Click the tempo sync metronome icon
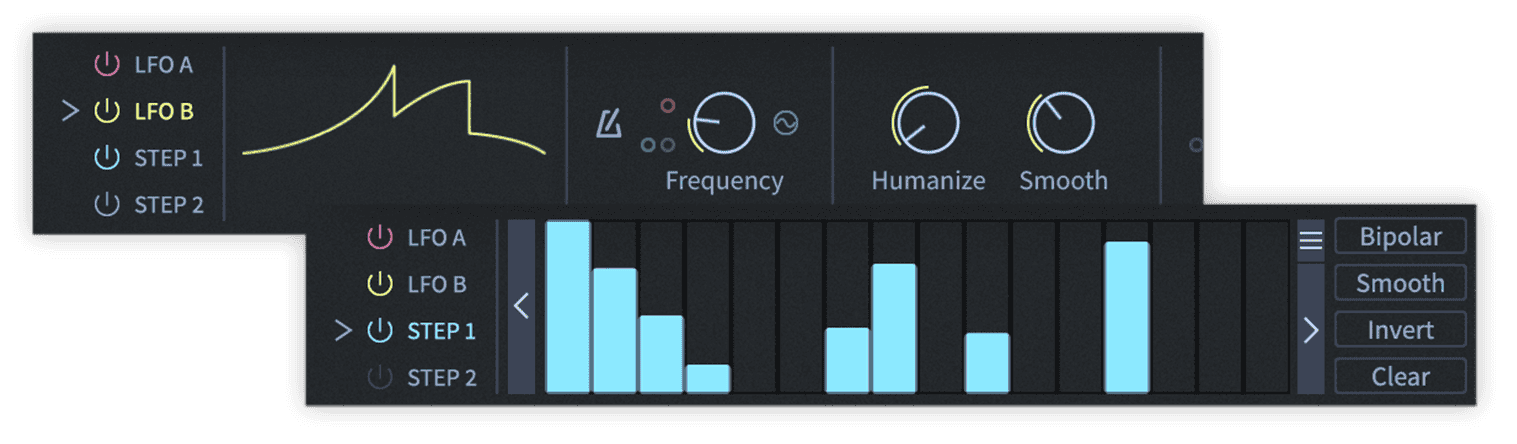The width and height of the screenshot is (1517, 444). [x=609, y=124]
